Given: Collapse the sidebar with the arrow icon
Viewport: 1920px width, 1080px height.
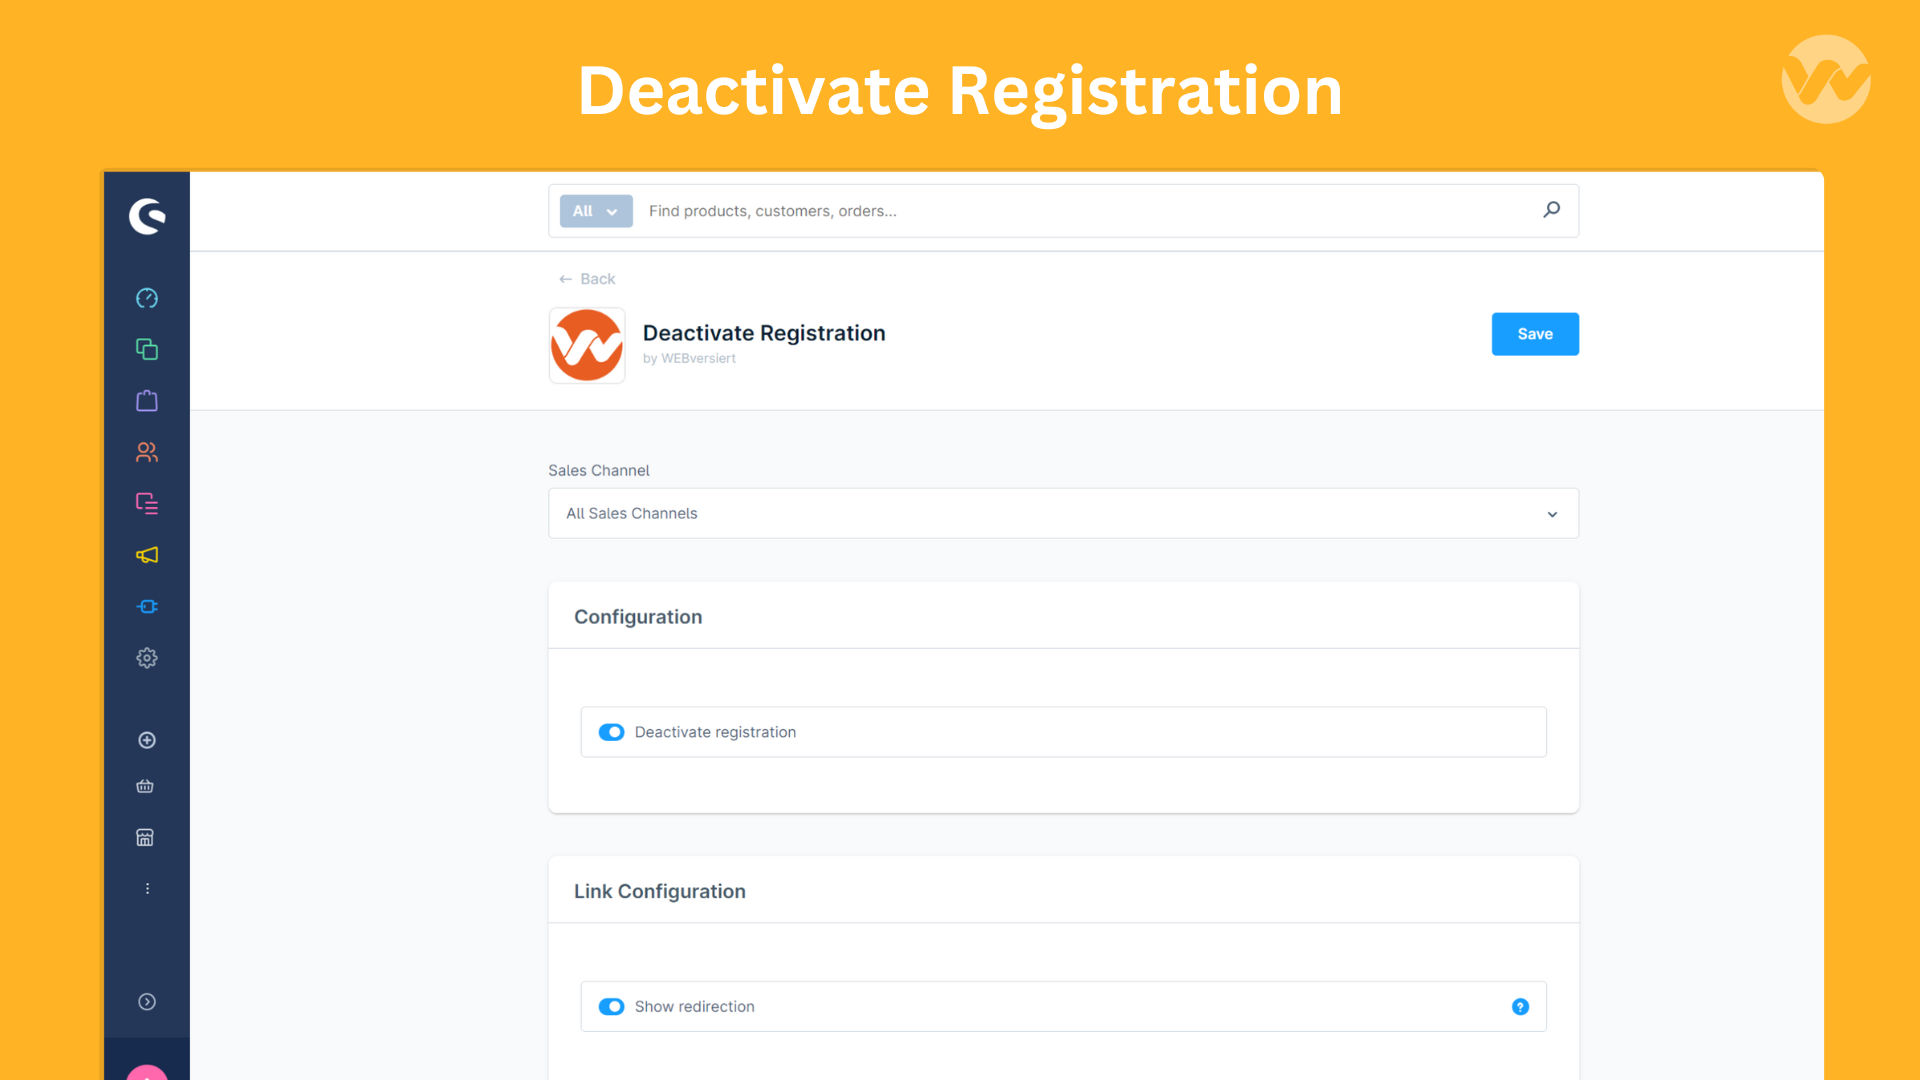Looking at the screenshot, I should click(x=146, y=1001).
